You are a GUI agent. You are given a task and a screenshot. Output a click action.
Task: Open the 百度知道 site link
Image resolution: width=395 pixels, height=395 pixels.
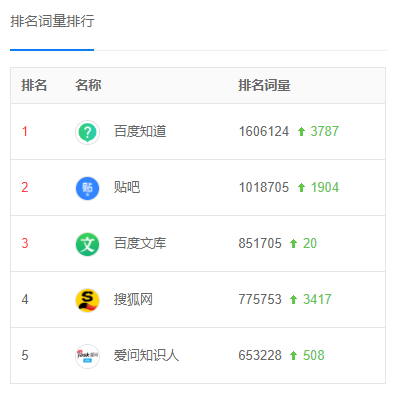[x=140, y=131]
